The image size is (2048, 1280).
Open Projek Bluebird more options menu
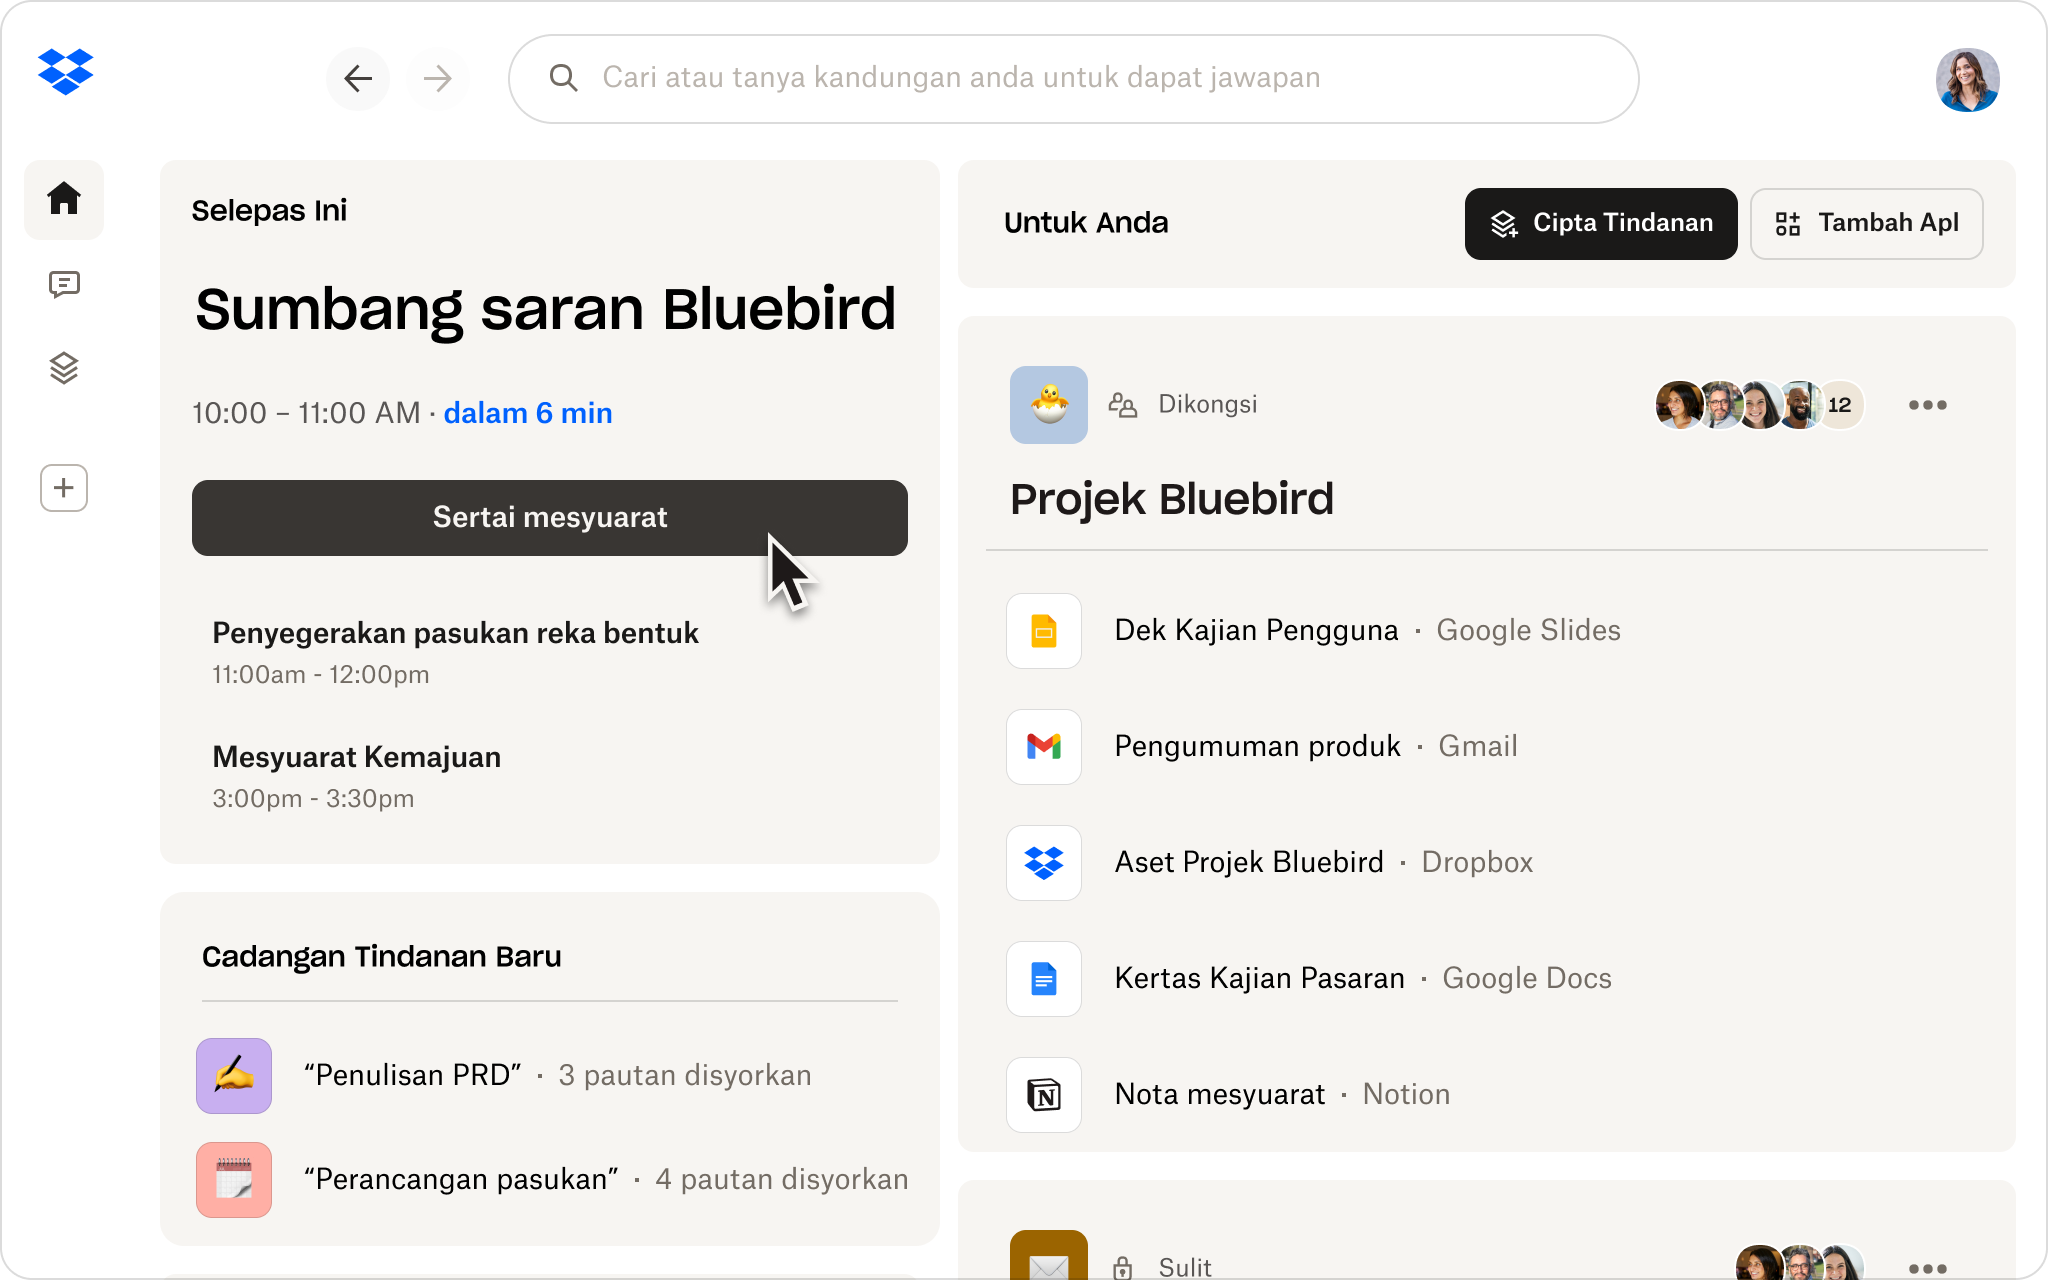1927,405
